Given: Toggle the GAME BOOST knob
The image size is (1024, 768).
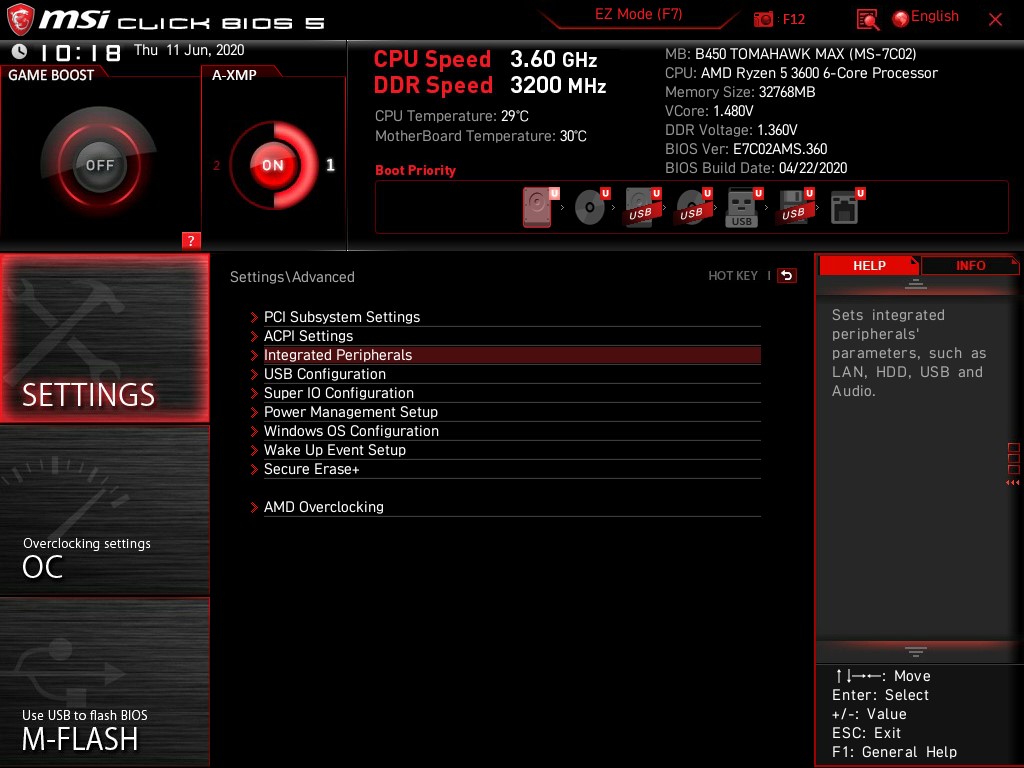Looking at the screenshot, I should tap(99, 165).
